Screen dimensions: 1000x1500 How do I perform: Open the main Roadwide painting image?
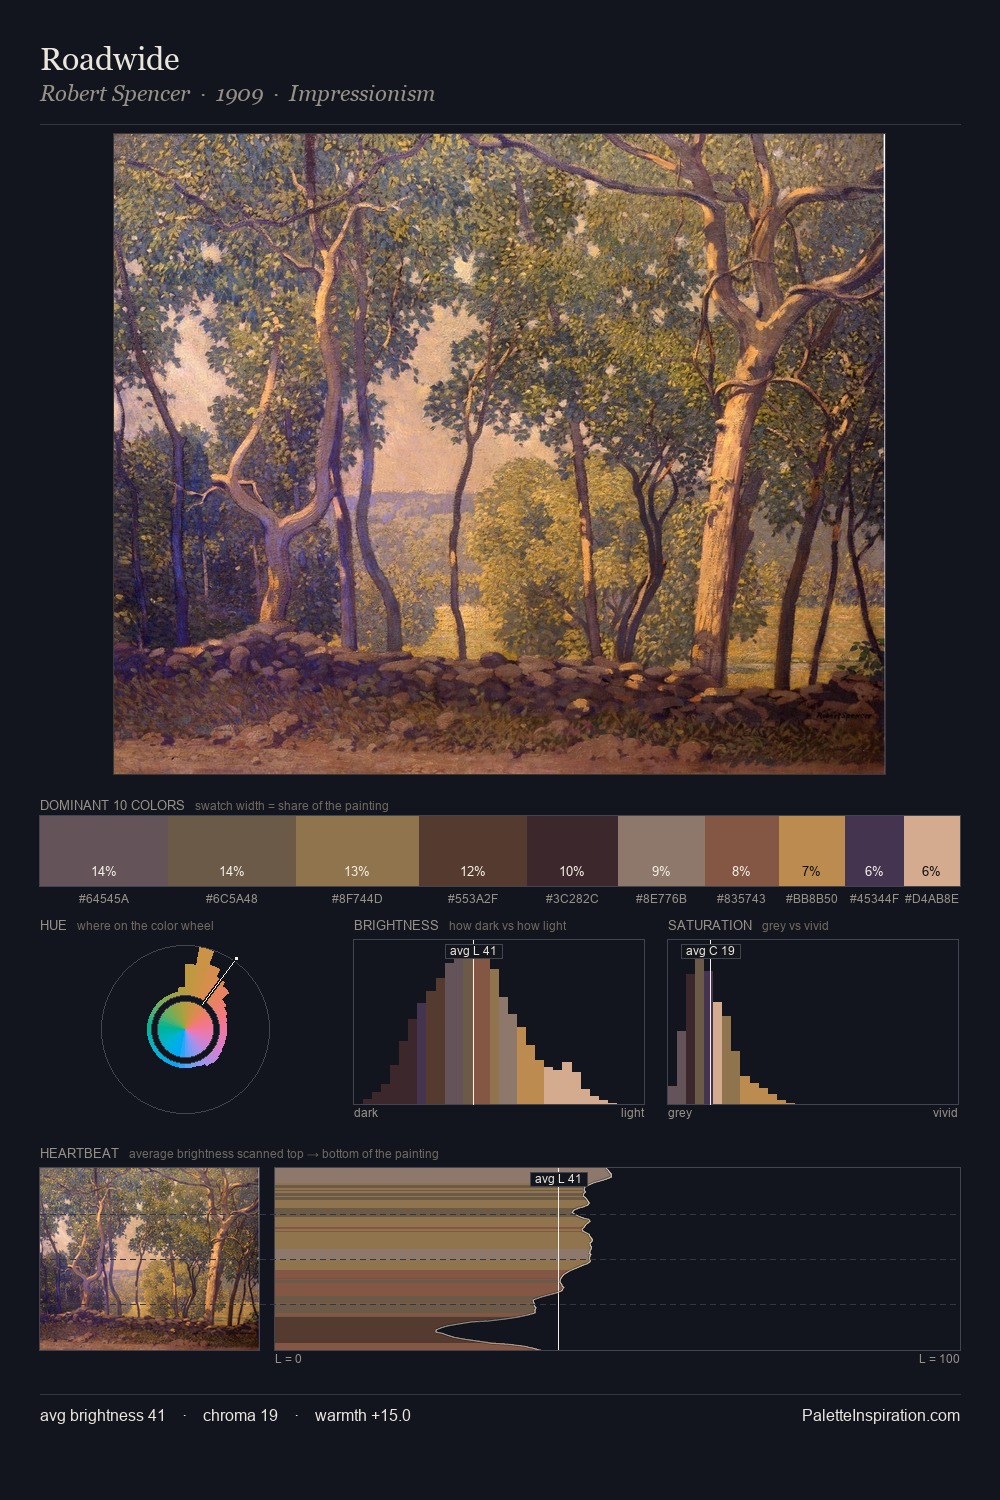(x=499, y=454)
